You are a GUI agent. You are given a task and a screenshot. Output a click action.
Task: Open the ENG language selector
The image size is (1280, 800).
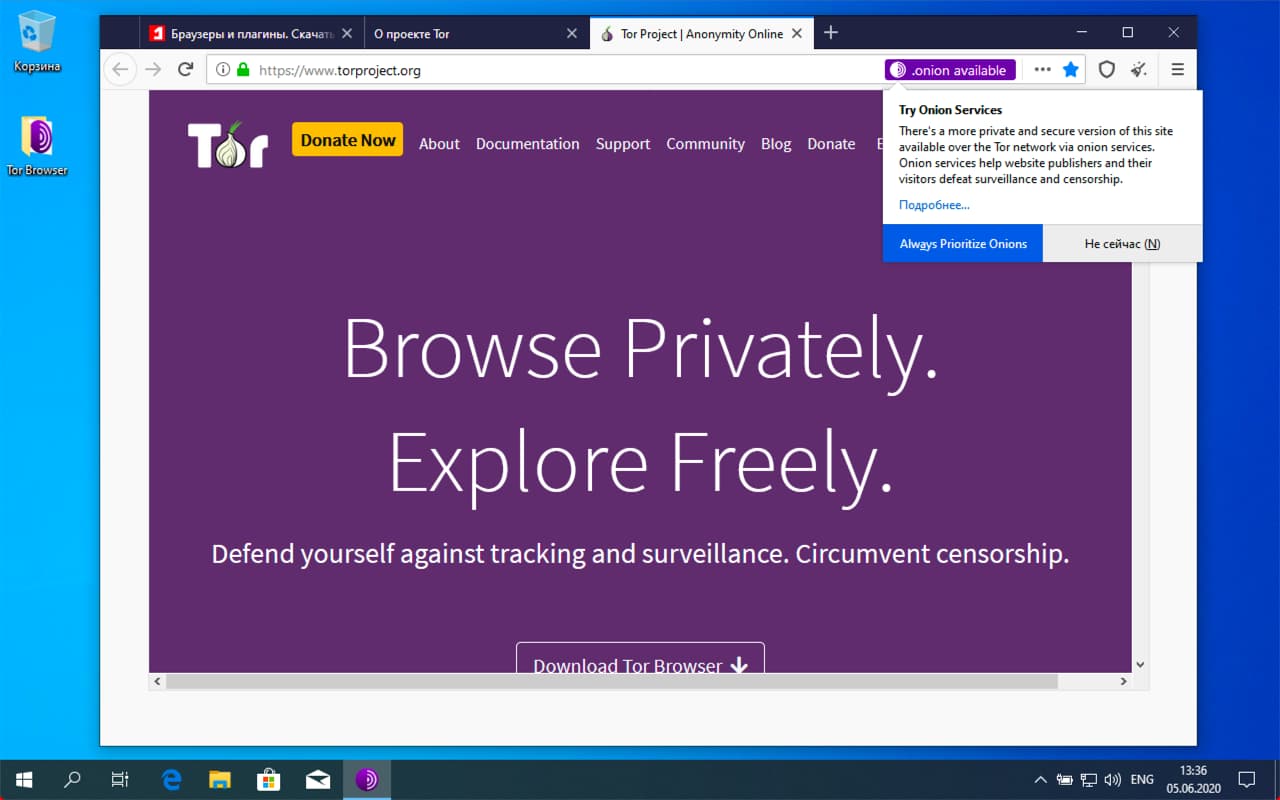click(x=1141, y=780)
